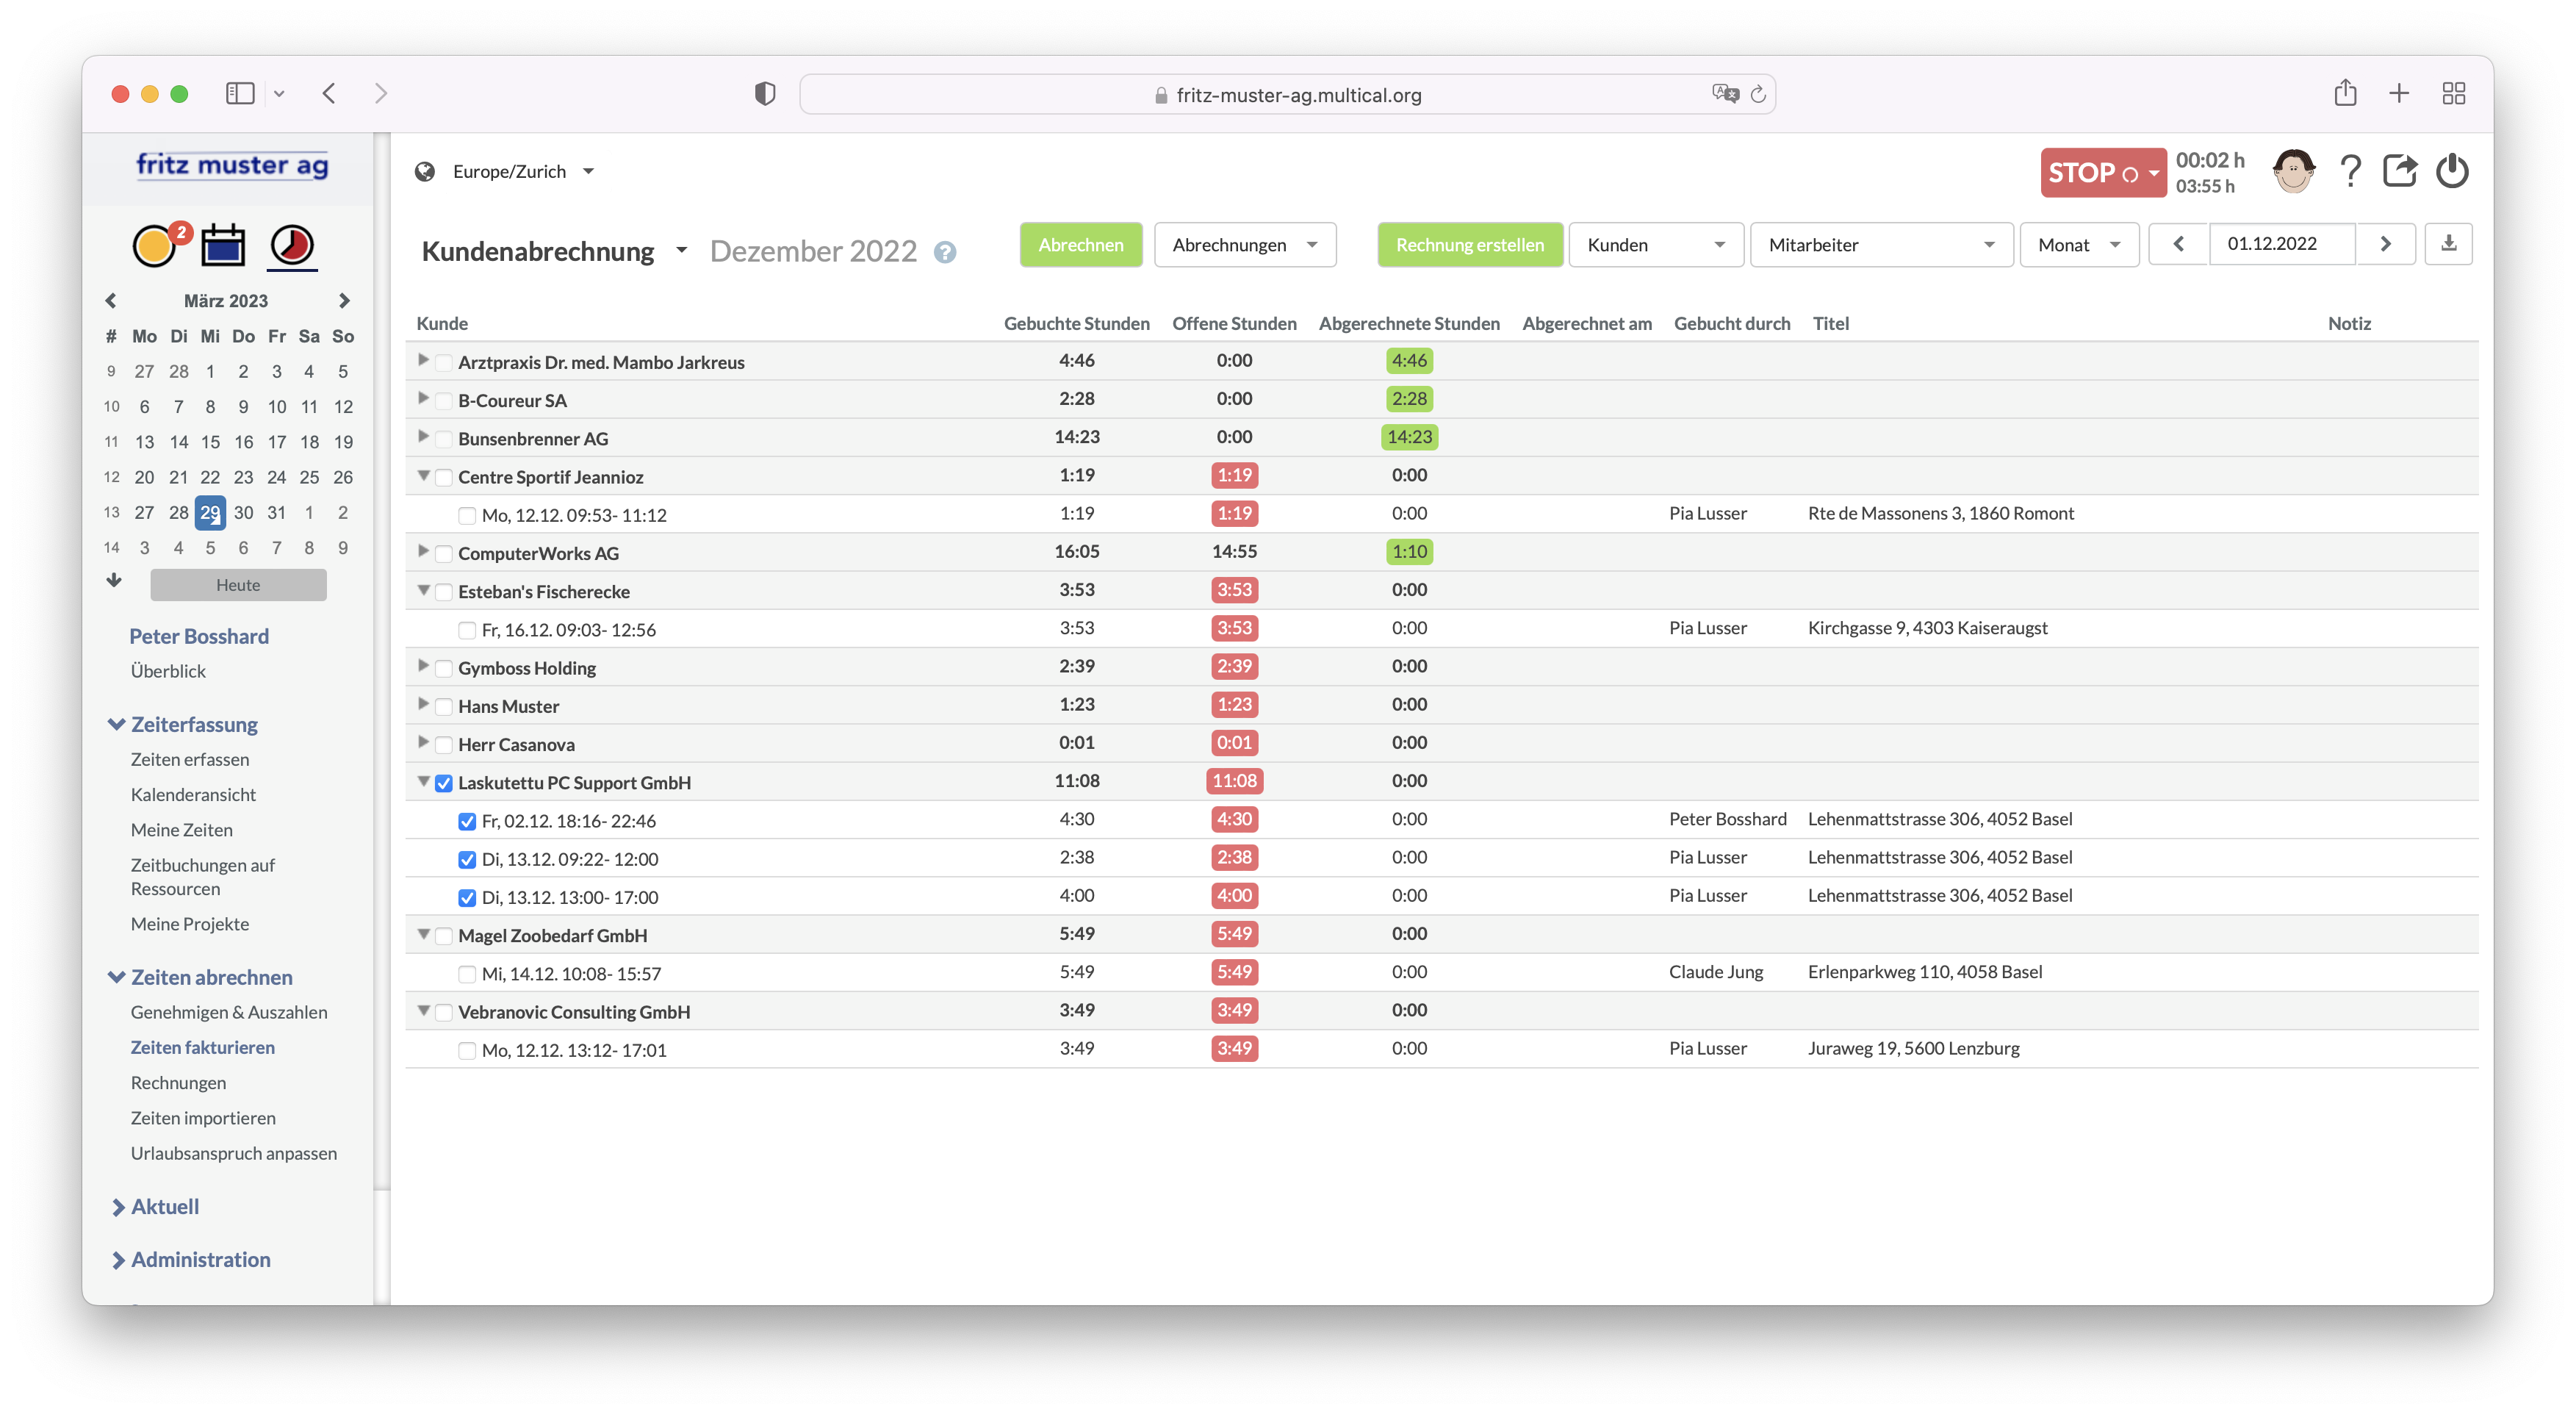
Task: Check the Mo, 12.12. 09:53- 11:12 entry
Action: pyautogui.click(x=467, y=515)
